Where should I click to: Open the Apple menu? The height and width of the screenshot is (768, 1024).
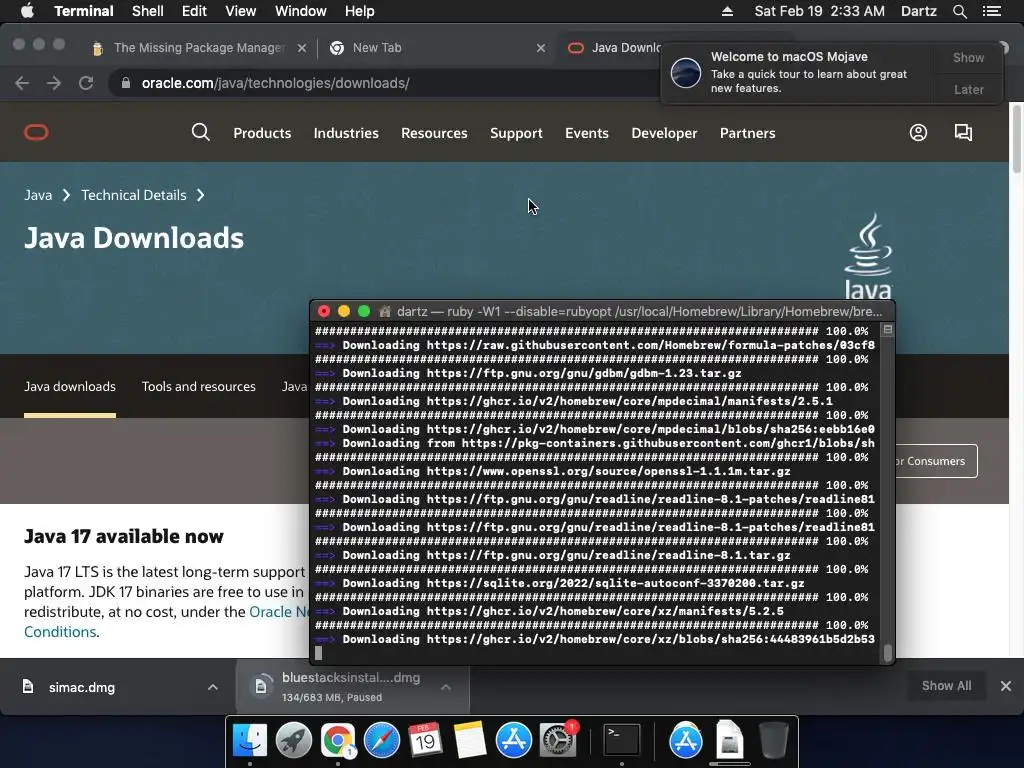27,11
